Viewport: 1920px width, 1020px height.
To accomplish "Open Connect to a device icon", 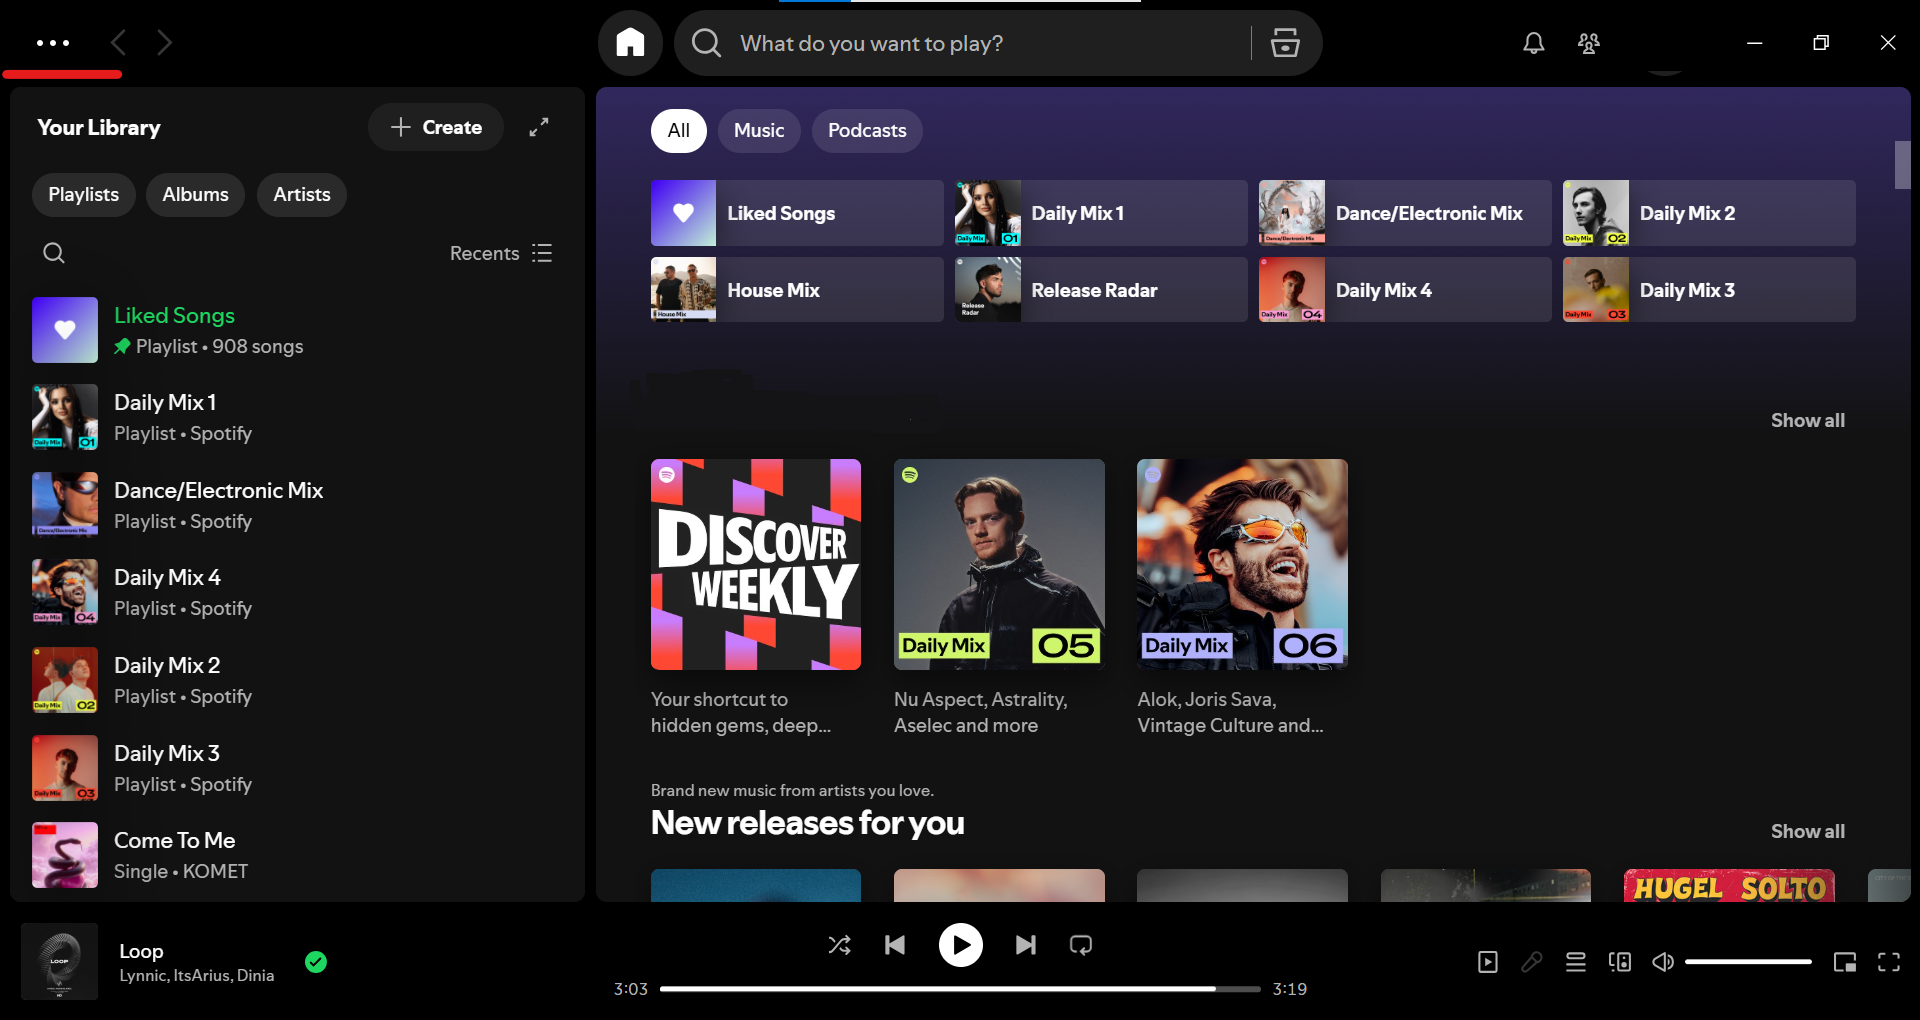I will (x=1619, y=962).
